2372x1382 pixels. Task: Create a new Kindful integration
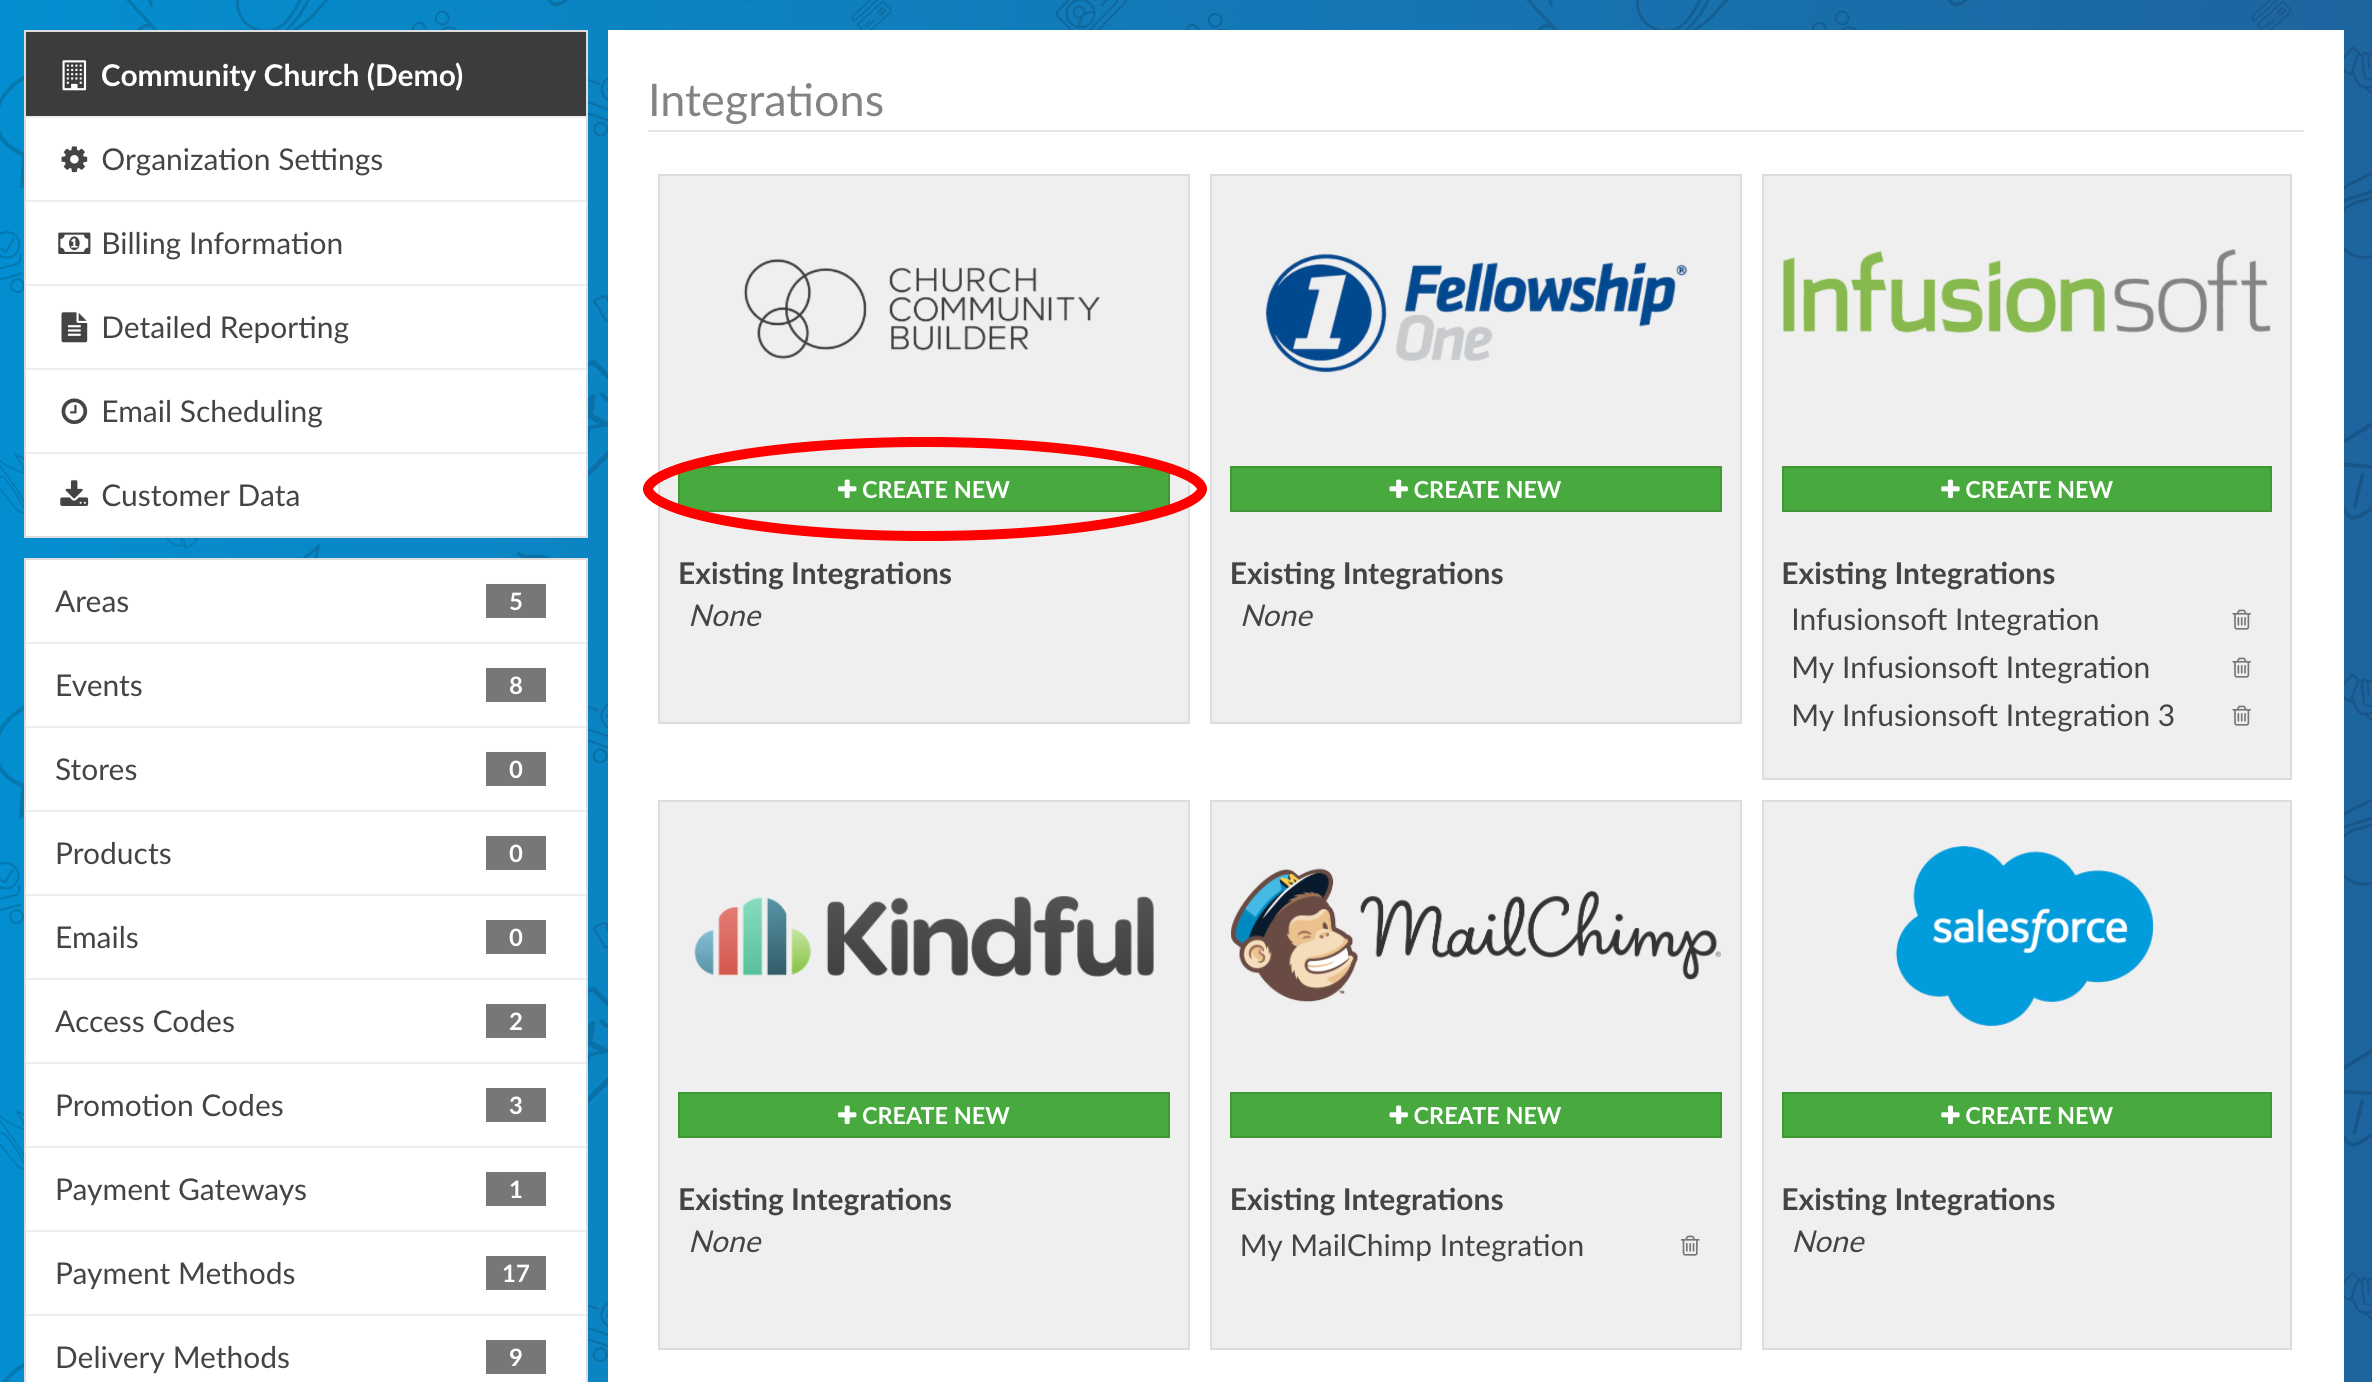point(923,1116)
